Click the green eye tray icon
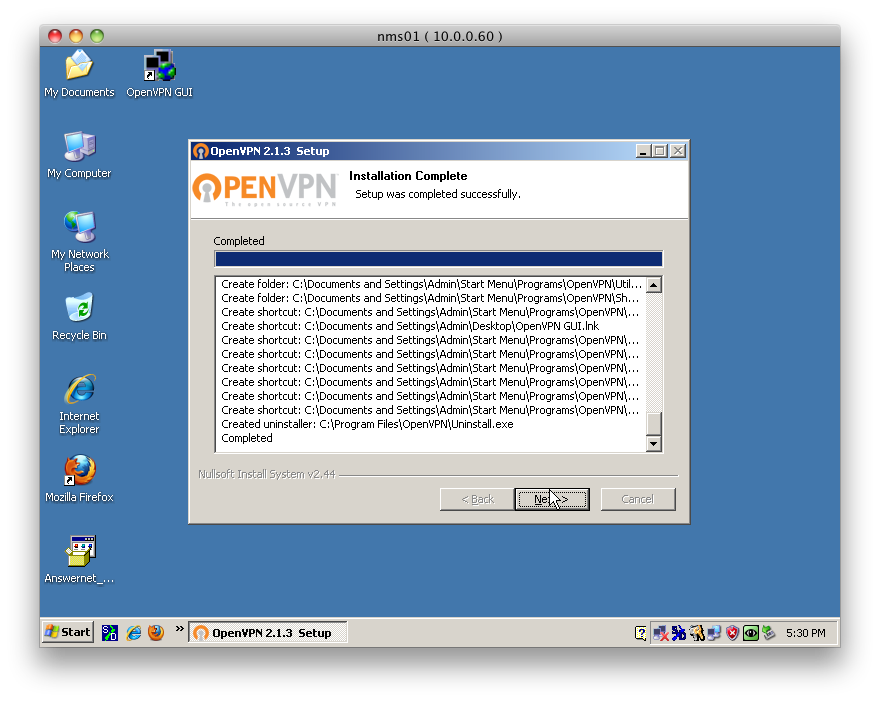The image size is (880, 702). [750, 634]
